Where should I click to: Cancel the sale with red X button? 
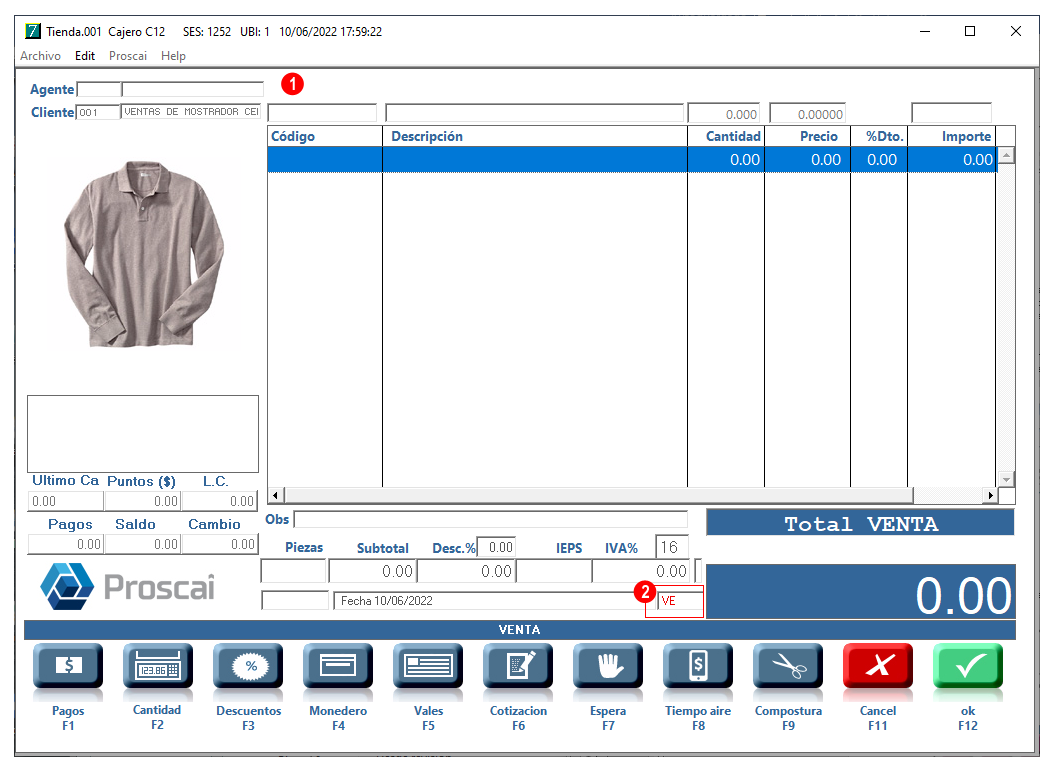[878, 666]
